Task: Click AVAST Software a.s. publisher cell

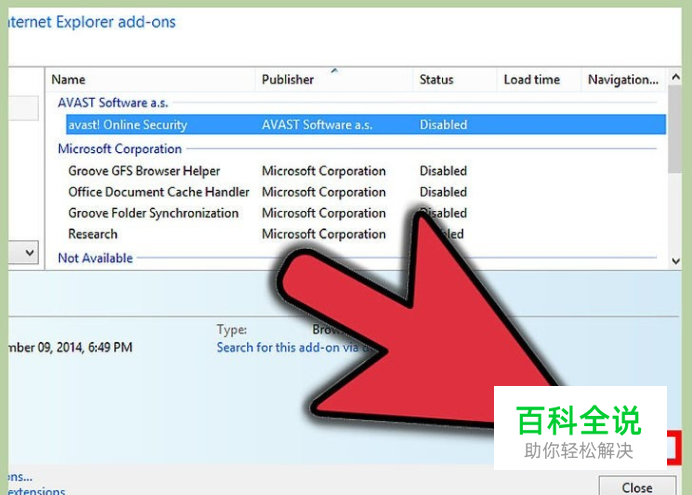Action: [317, 125]
